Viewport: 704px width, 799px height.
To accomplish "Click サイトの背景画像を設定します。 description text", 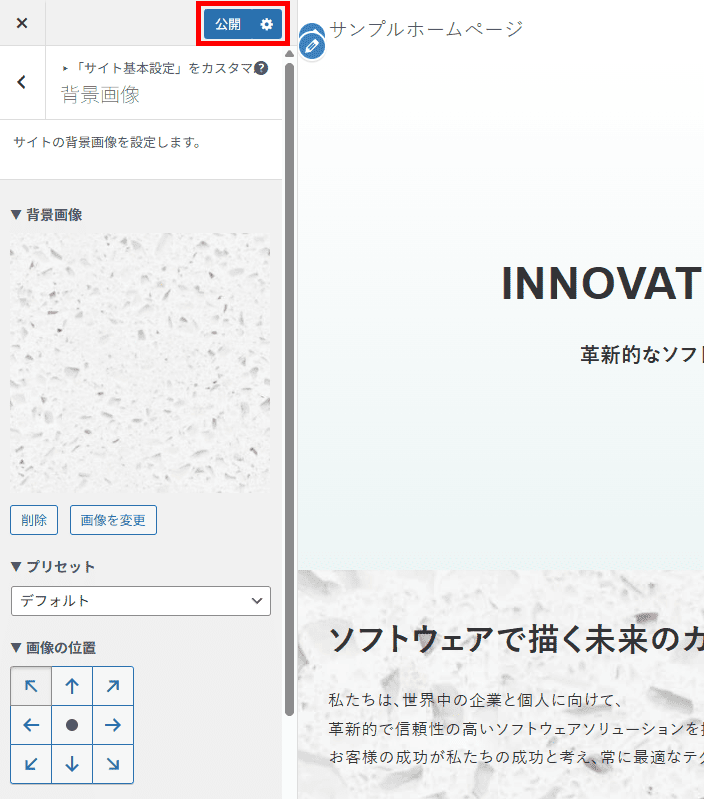I will (x=107, y=142).
